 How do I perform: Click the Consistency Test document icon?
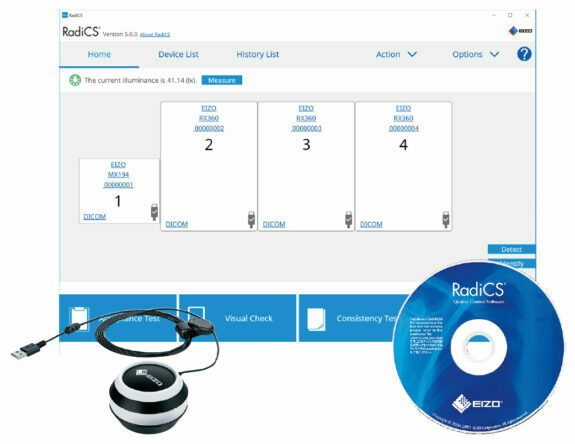pyautogui.click(x=316, y=319)
